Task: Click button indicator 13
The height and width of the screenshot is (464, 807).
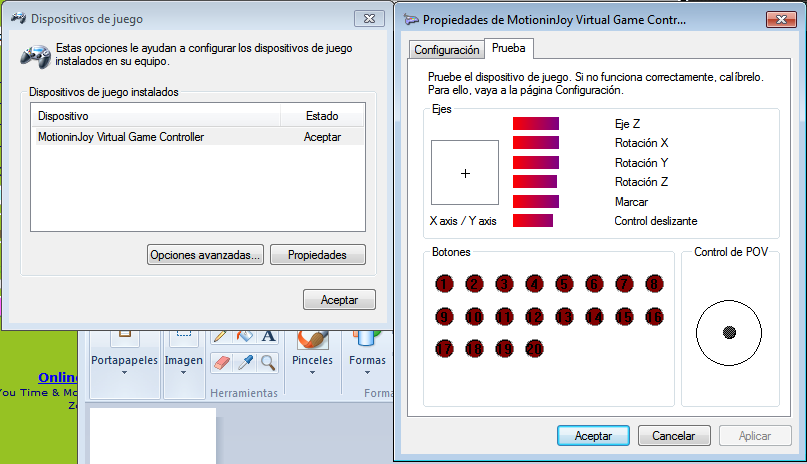Action: point(564,316)
